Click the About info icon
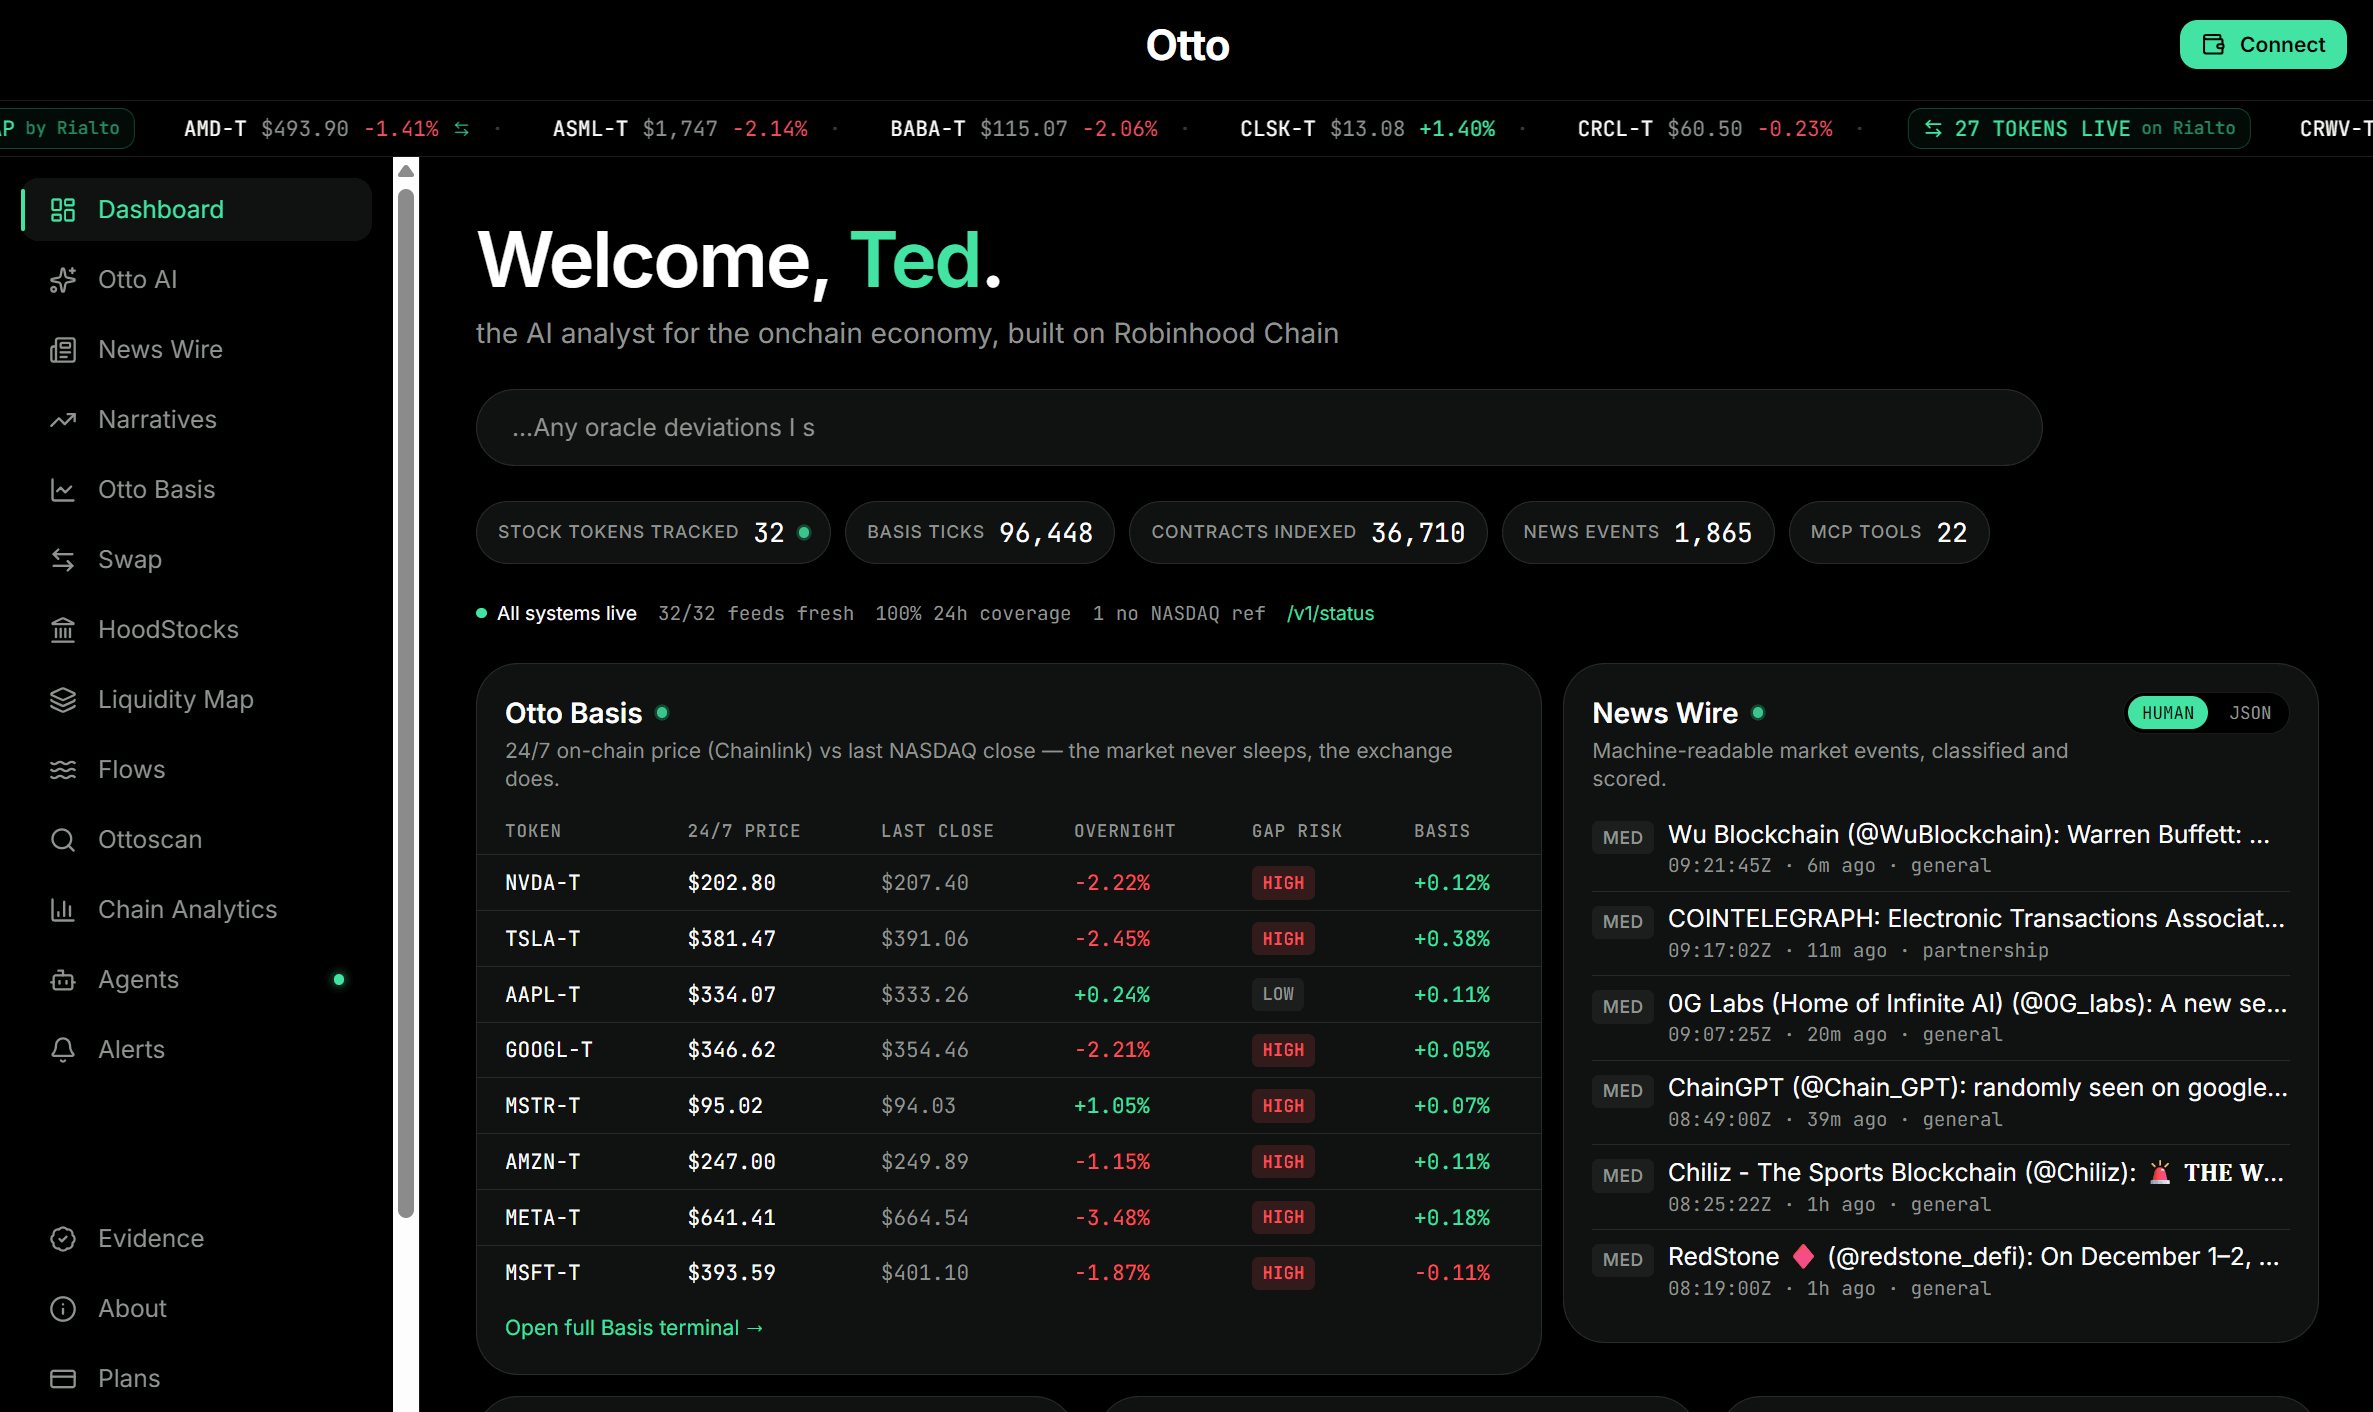2373x1412 pixels. pyautogui.click(x=63, y=1309)
